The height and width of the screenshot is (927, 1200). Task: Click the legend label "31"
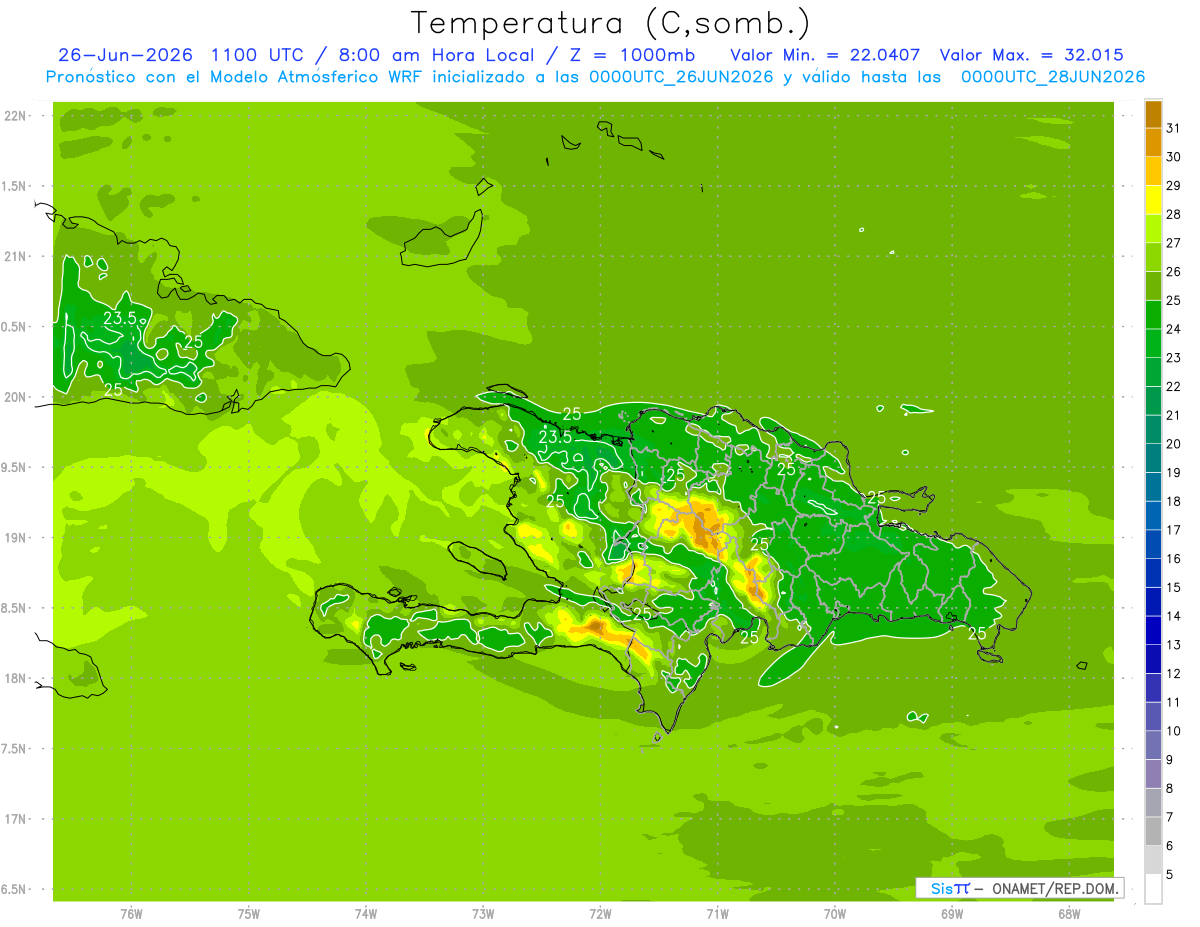[x=1173, y=128]
